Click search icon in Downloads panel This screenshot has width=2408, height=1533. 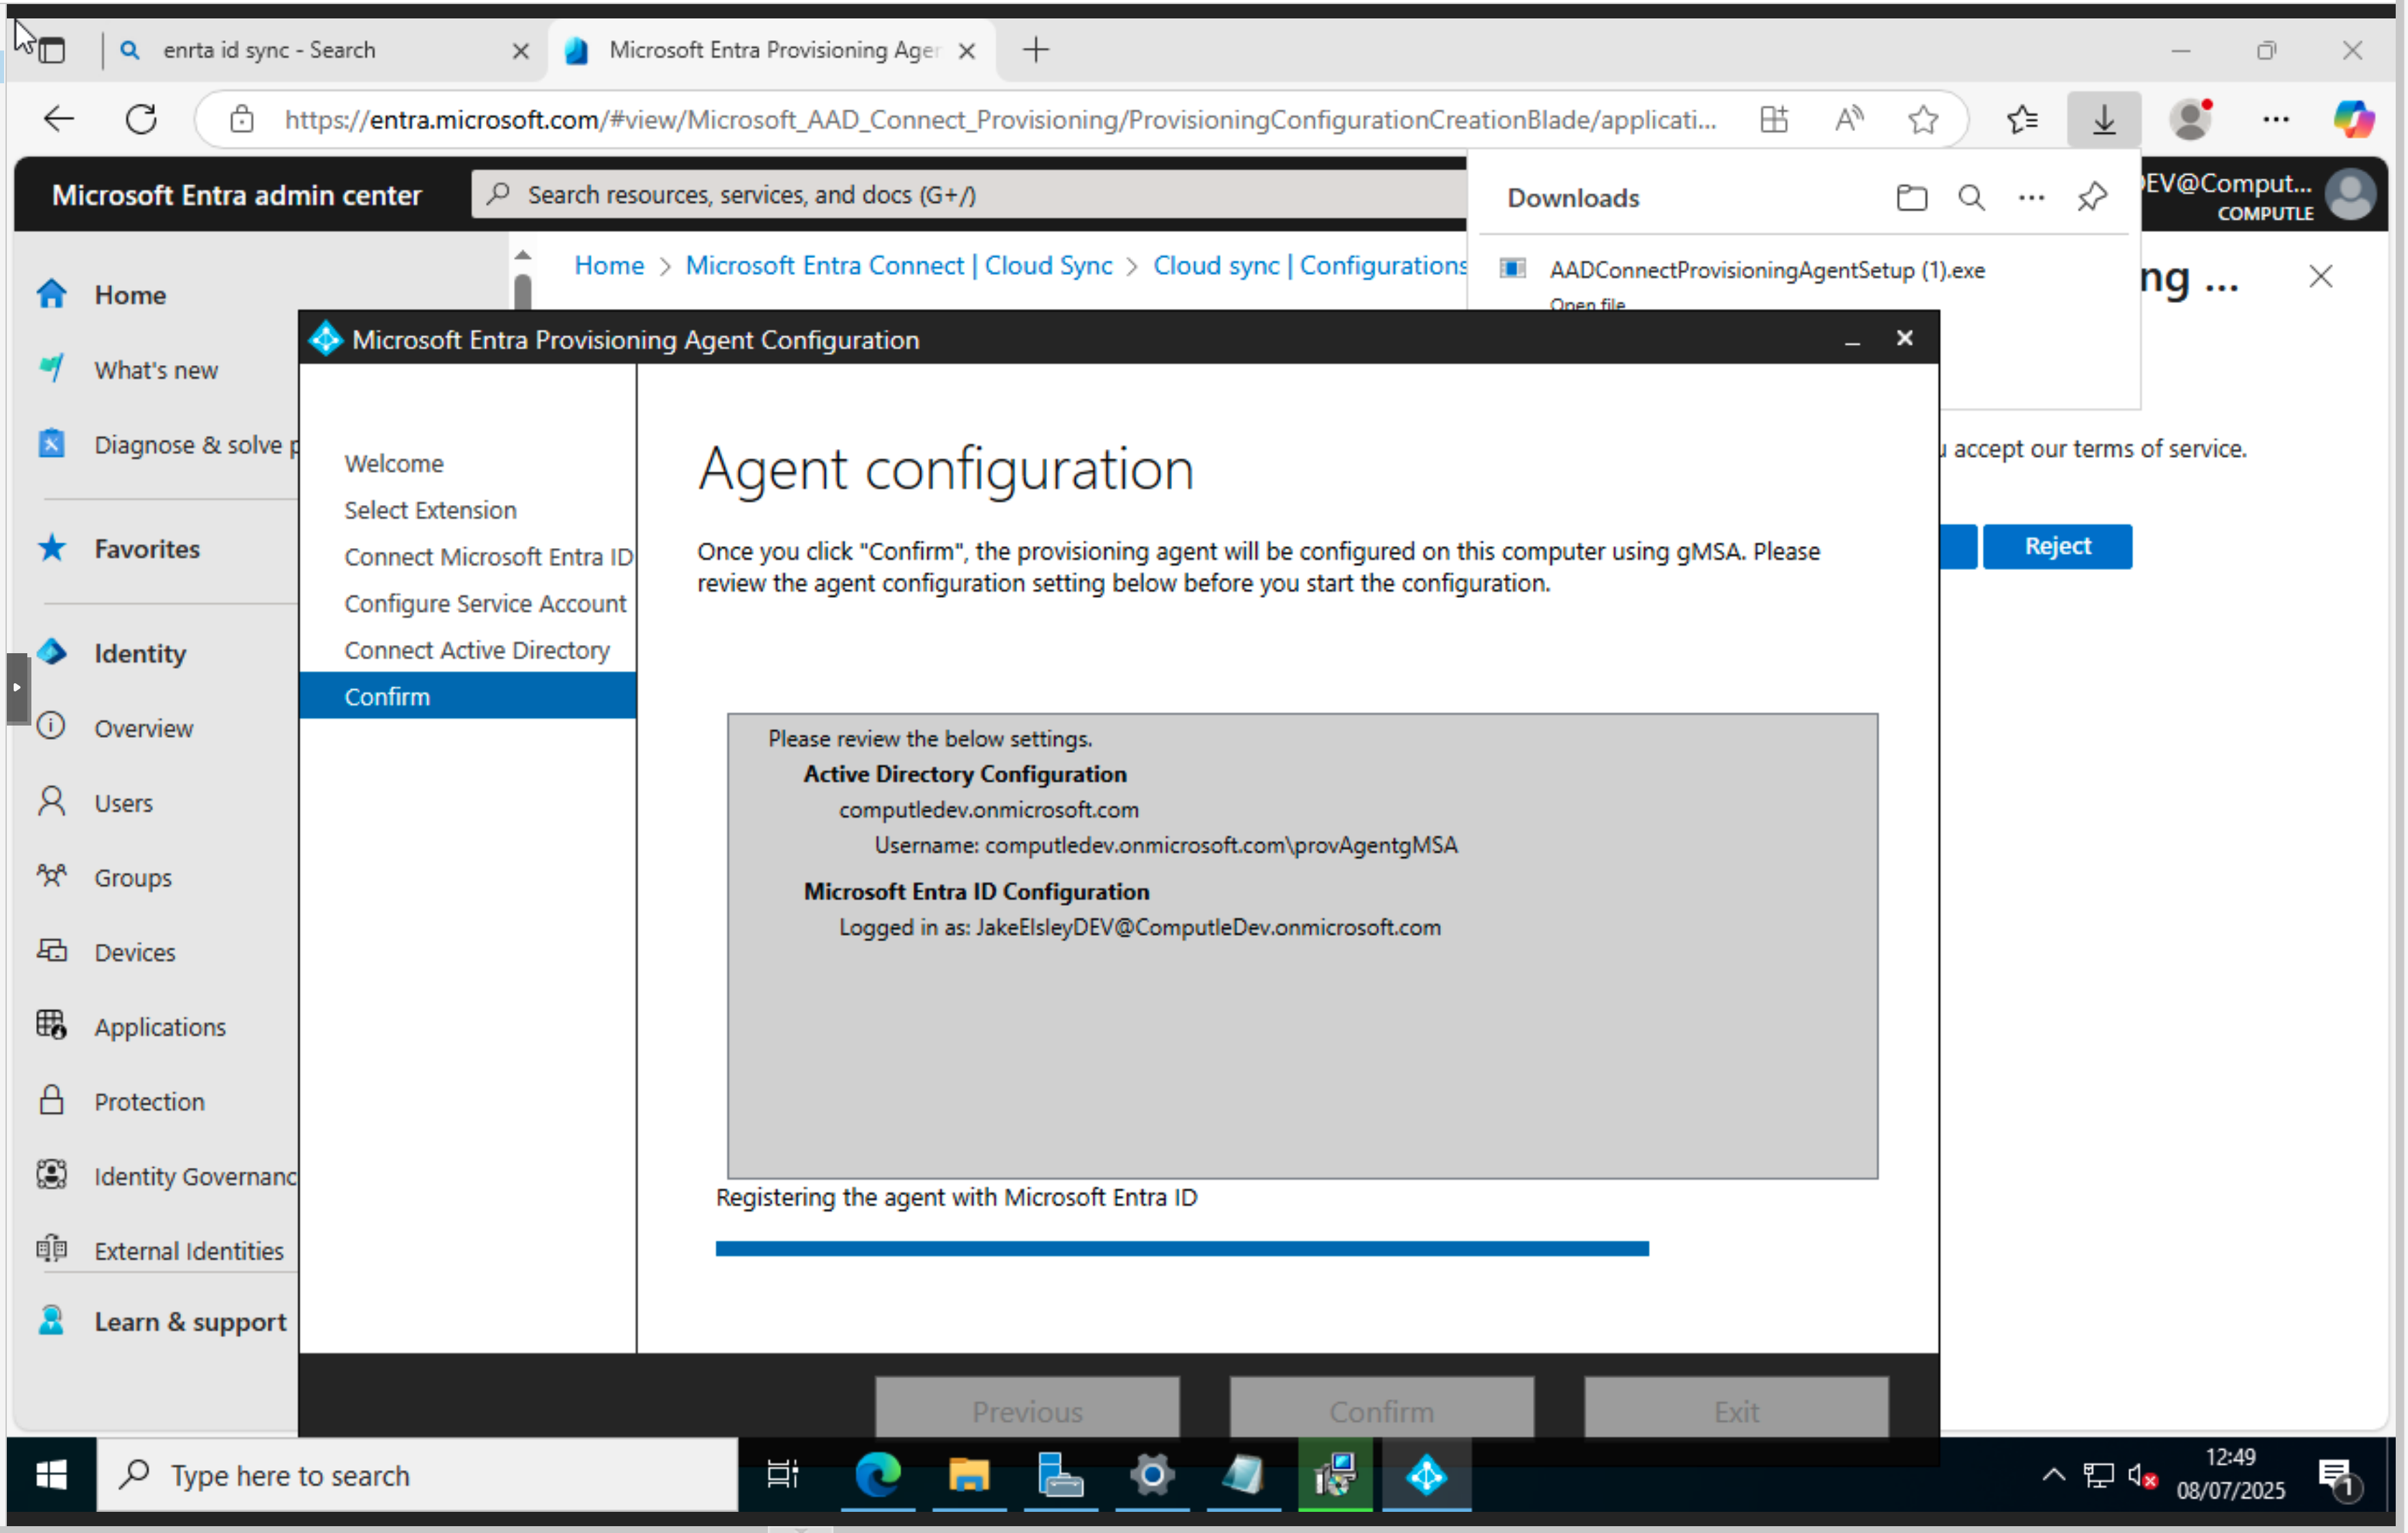pos(1971,197)
